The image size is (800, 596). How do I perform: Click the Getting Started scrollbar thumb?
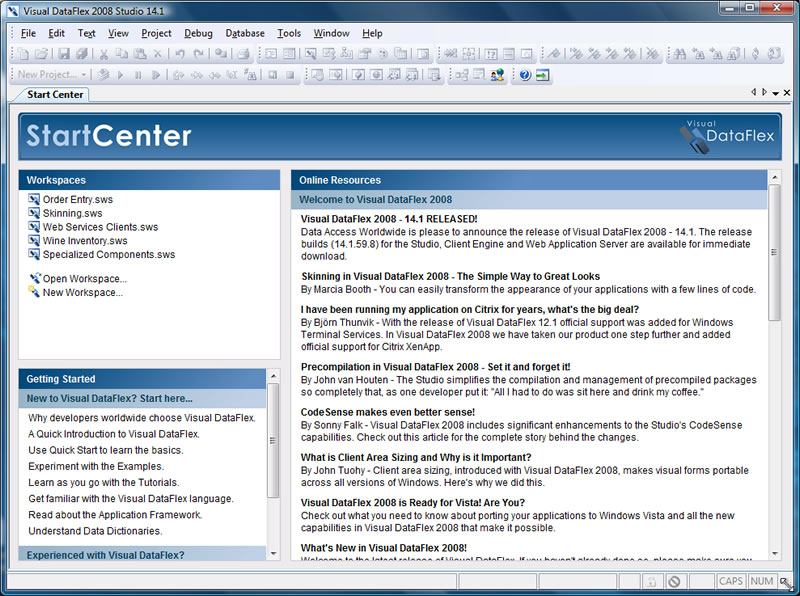pyautogui.click(x=273, y=440)
